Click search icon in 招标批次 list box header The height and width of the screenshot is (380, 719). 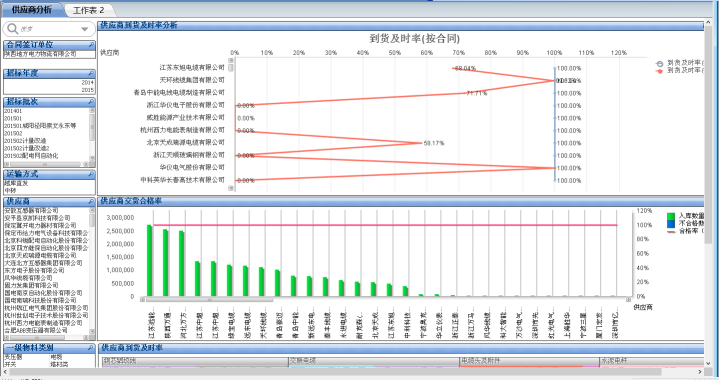[91, 102]
